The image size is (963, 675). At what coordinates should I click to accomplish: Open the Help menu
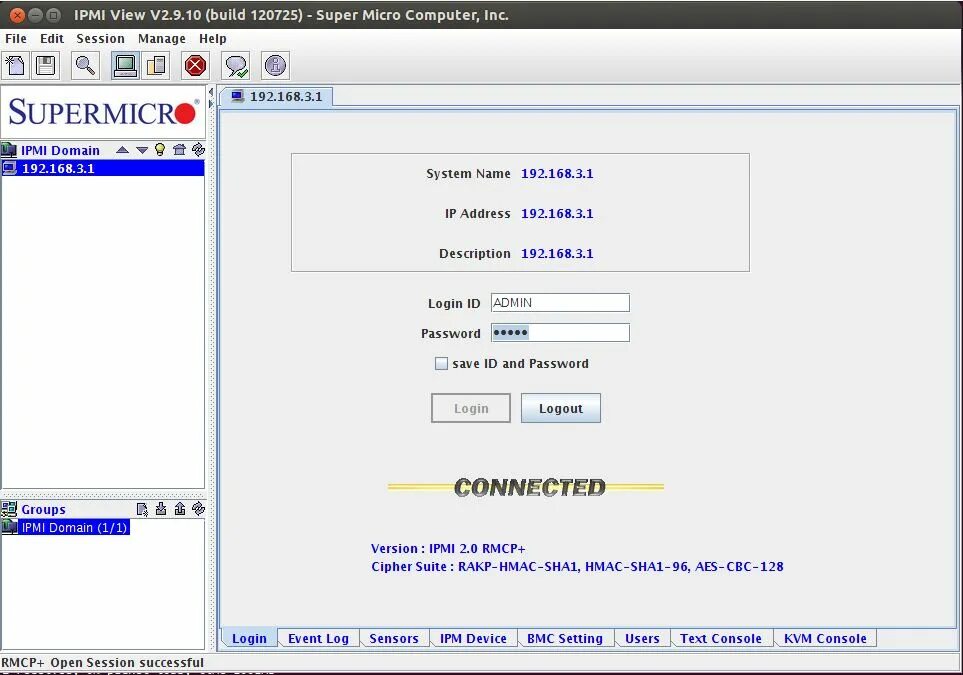(x=212, y=39)
